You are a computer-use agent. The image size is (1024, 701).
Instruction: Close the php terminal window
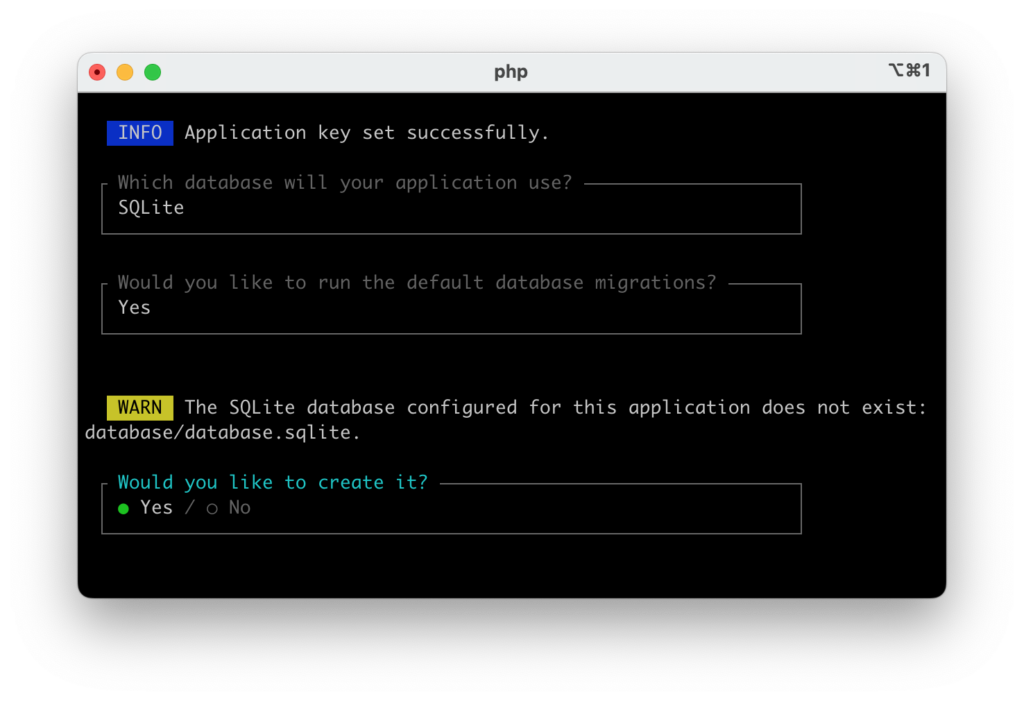(x=97, y=72)
